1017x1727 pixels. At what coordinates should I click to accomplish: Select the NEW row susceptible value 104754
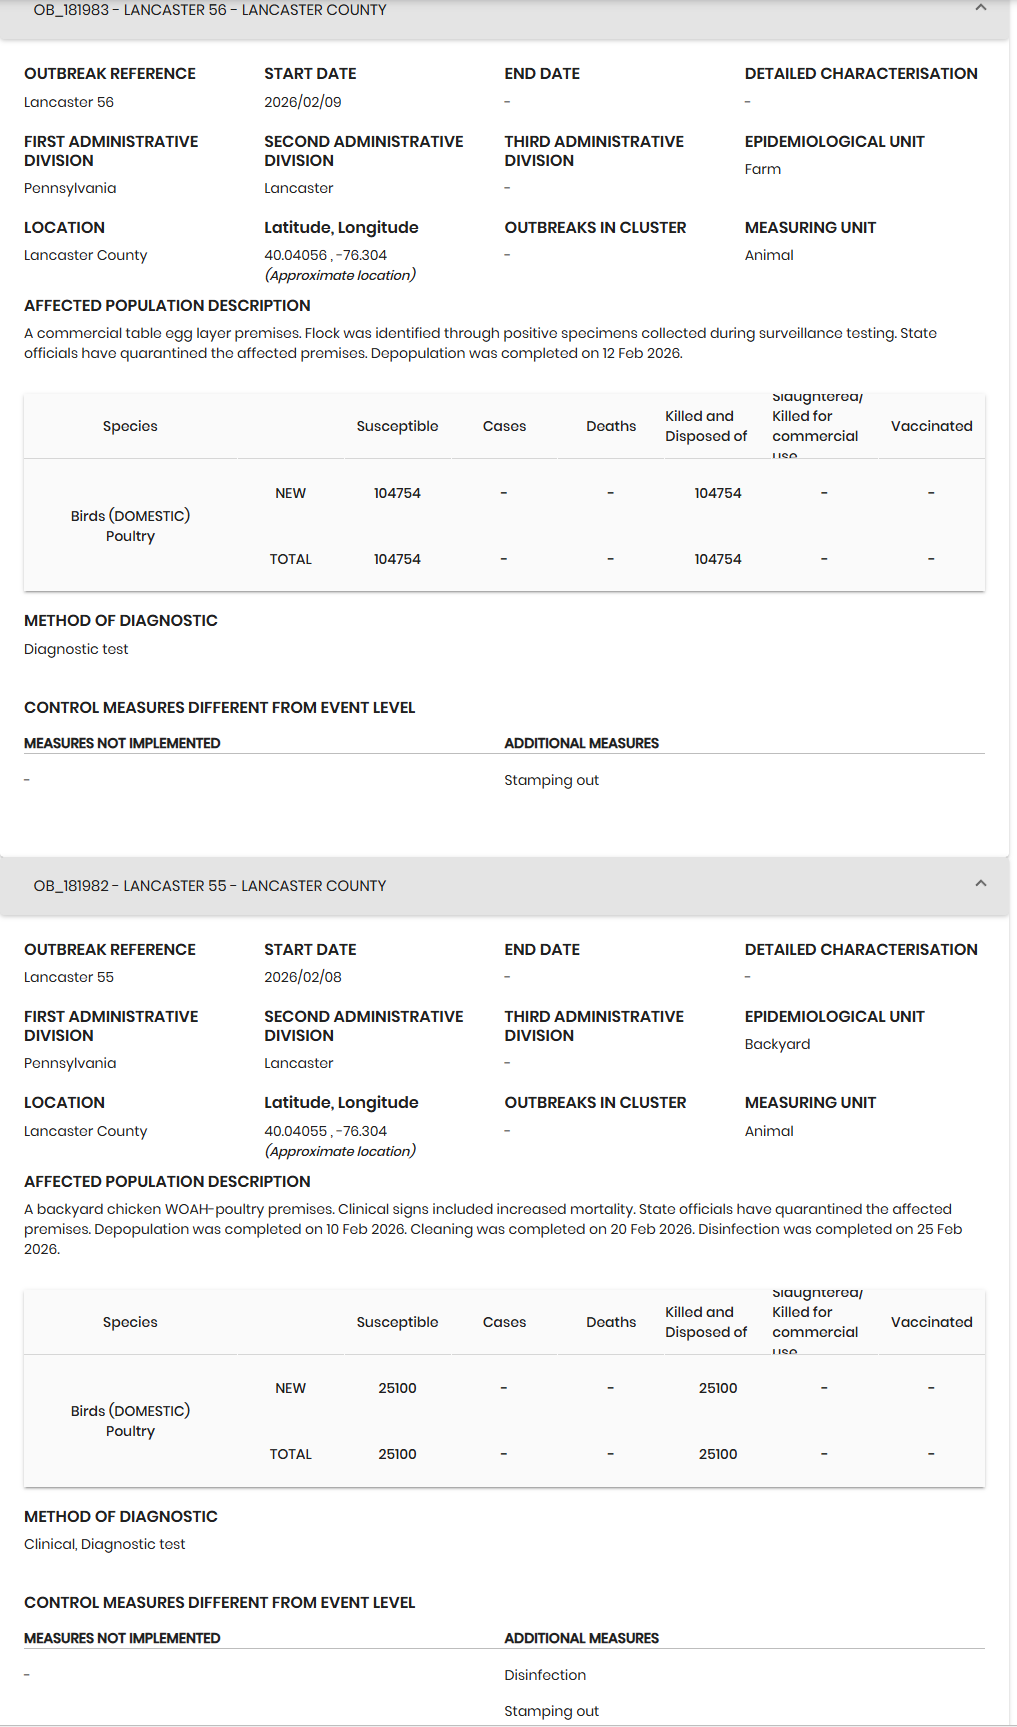pos(397,493)
